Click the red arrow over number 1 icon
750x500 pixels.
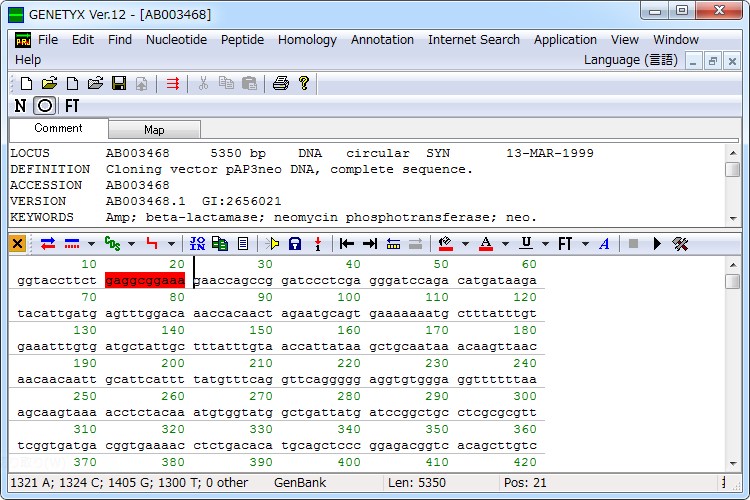pyautogui.click(x=318, y=244)
